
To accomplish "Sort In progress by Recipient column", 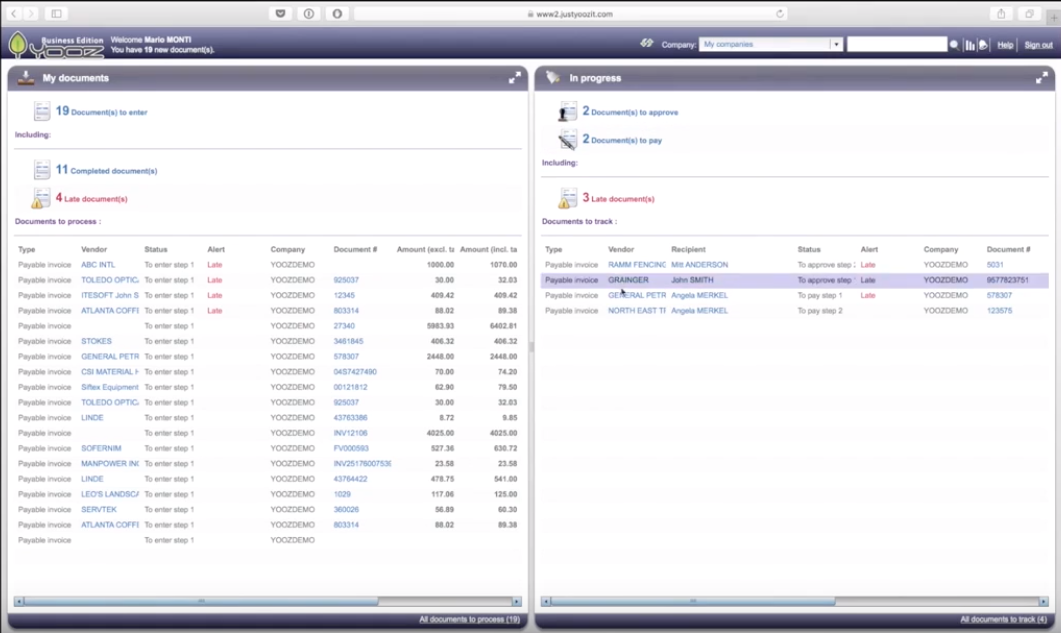I will pos(688,249).
